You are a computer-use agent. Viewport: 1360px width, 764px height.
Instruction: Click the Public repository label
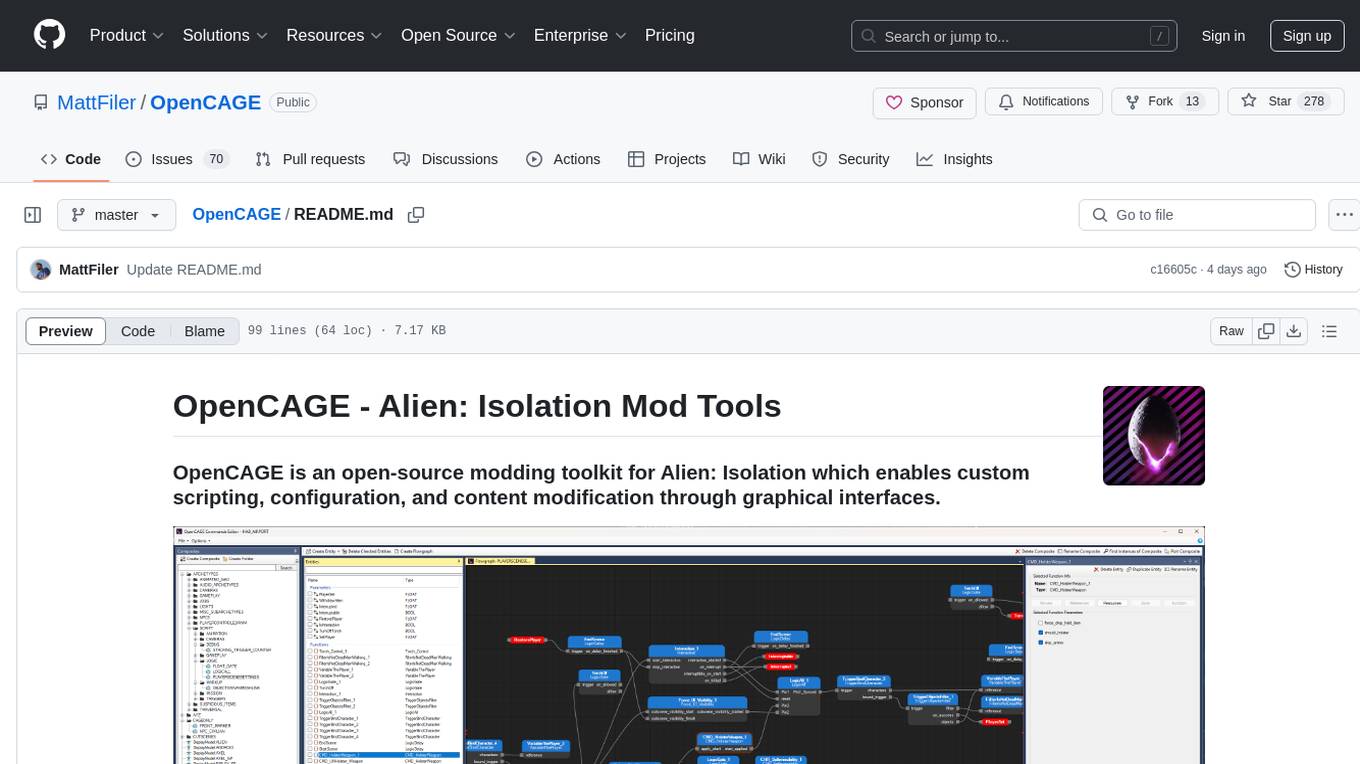pyautogui.click(x=293, y=102)
